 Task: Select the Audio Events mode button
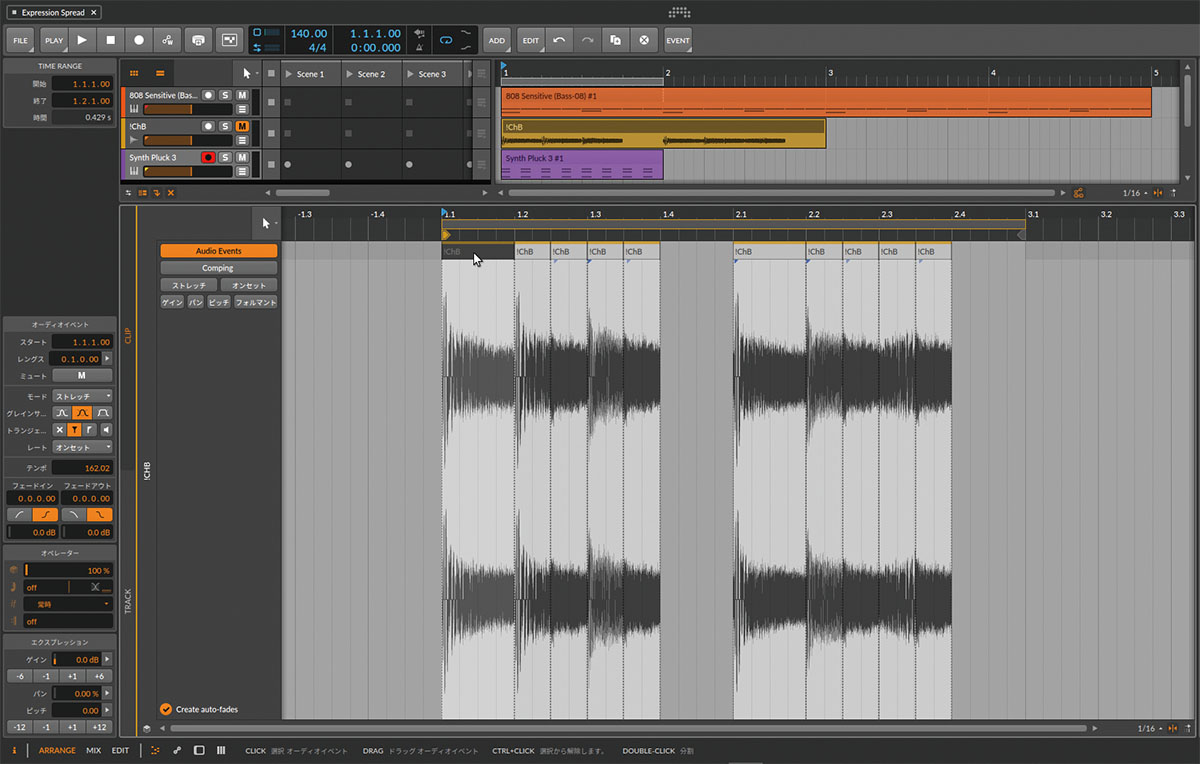point(218,251)
